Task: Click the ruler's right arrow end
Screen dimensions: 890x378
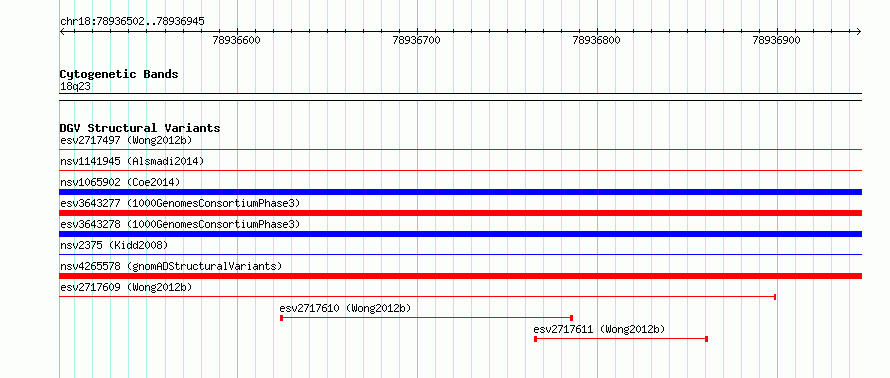Action: pyautogui.click(x=858, y=31)
